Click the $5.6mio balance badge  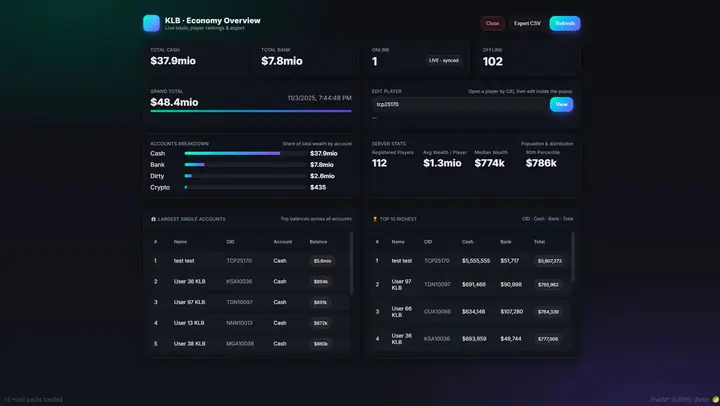pos(322,261)
